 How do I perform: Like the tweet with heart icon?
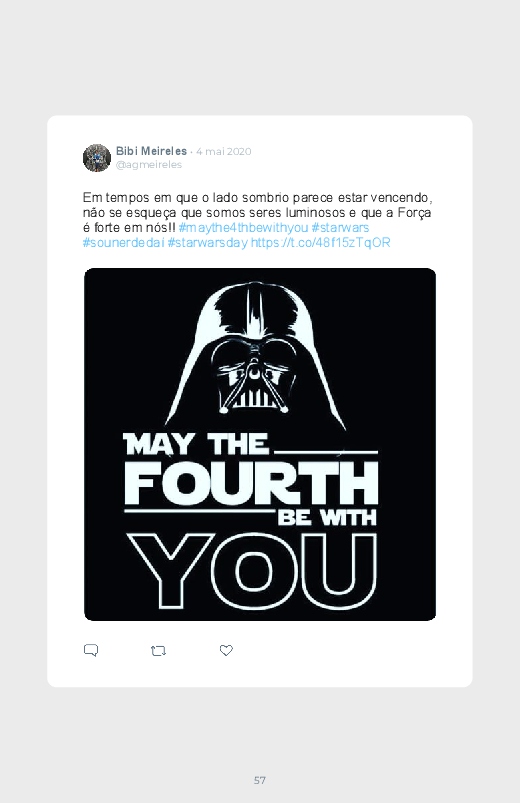pyautogui.click(x=226, y=650)
